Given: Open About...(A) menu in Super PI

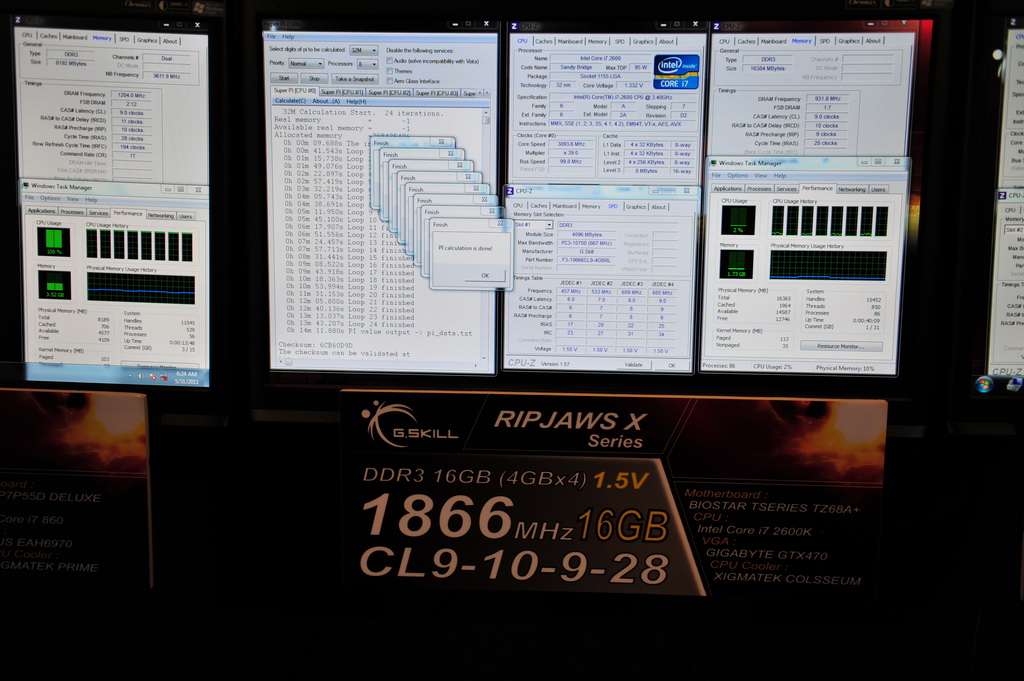Looking at the screenshot, I should point(326,101).
